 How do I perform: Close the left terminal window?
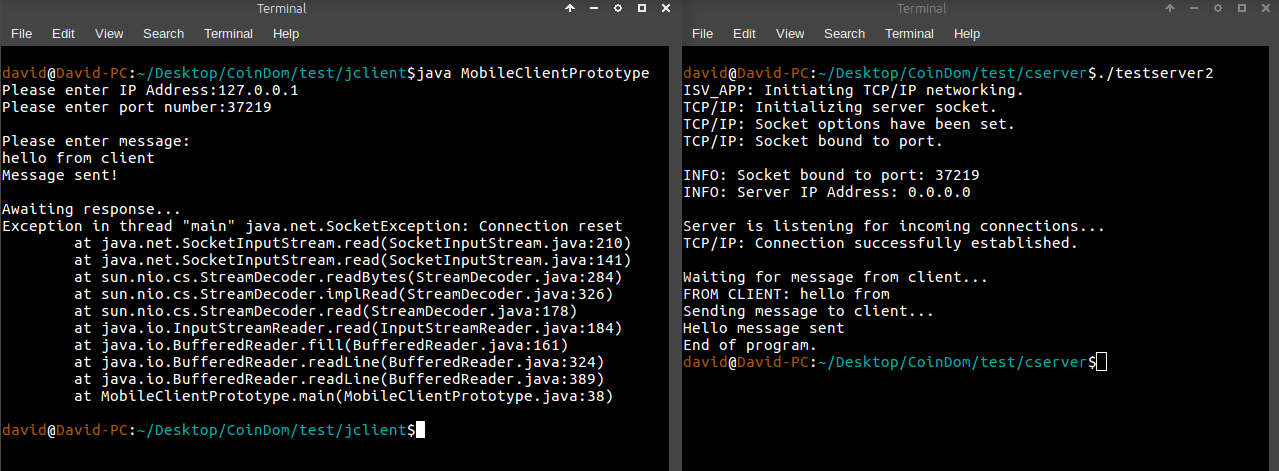coord(665,8)
